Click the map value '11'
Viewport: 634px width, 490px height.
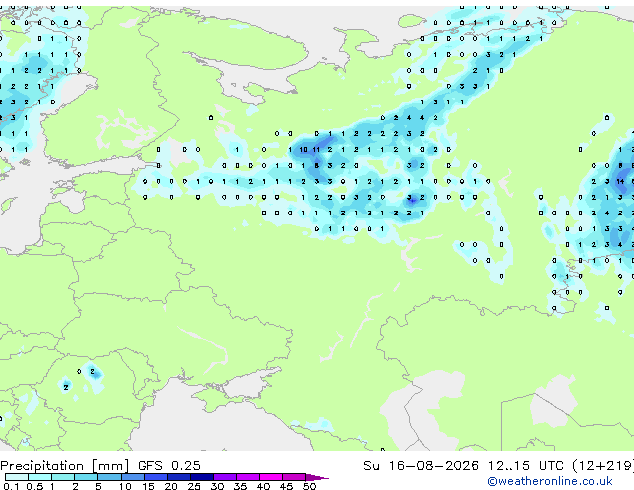click(316, 150)
